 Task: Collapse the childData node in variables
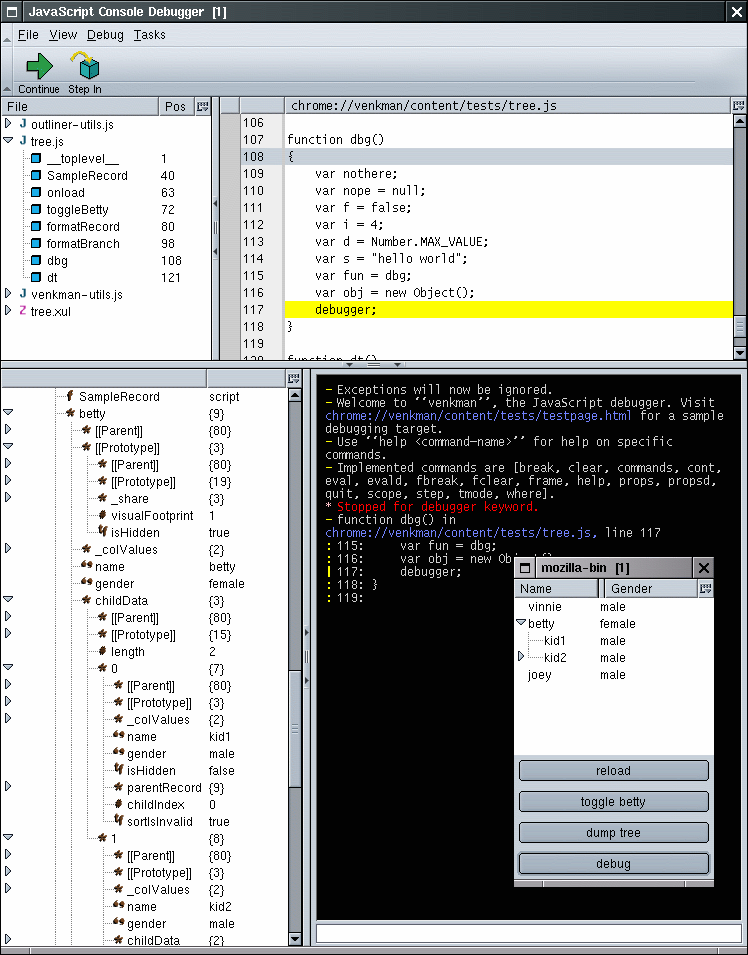(x=8, y=599)
